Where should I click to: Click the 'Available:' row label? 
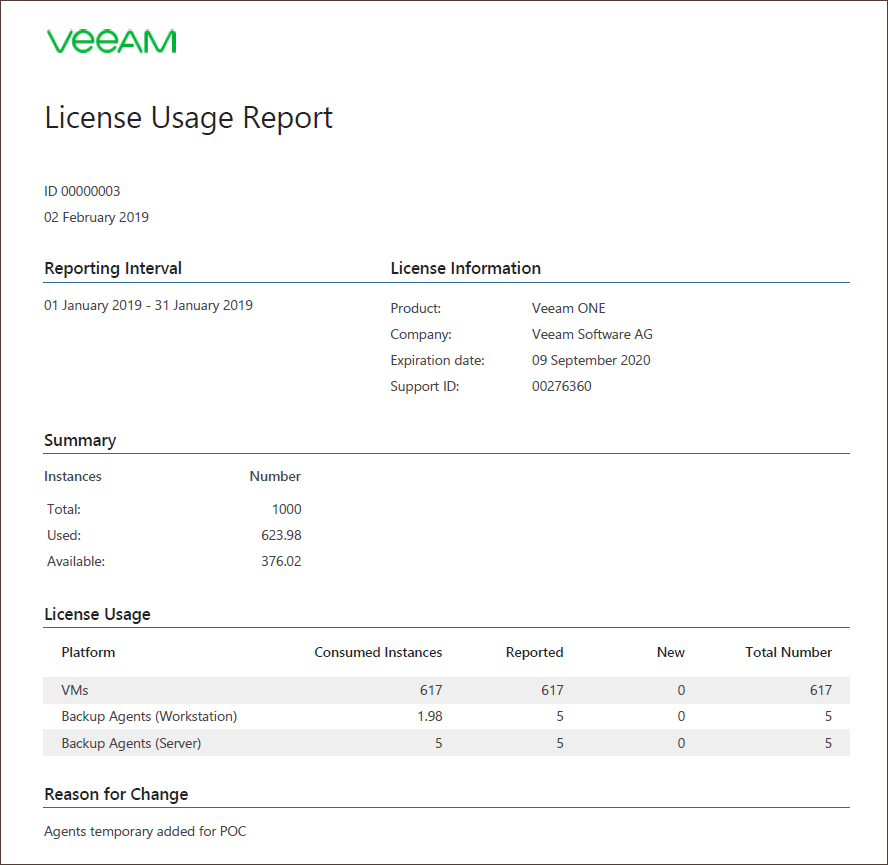pos(76,561)
